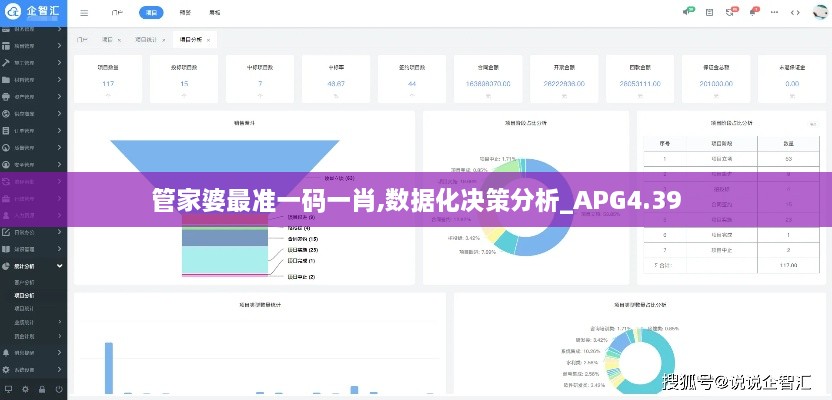Viewport: 832px width, 400px height.
Task: Expand the sidebar row with the hammer icon
Action: 59,63
